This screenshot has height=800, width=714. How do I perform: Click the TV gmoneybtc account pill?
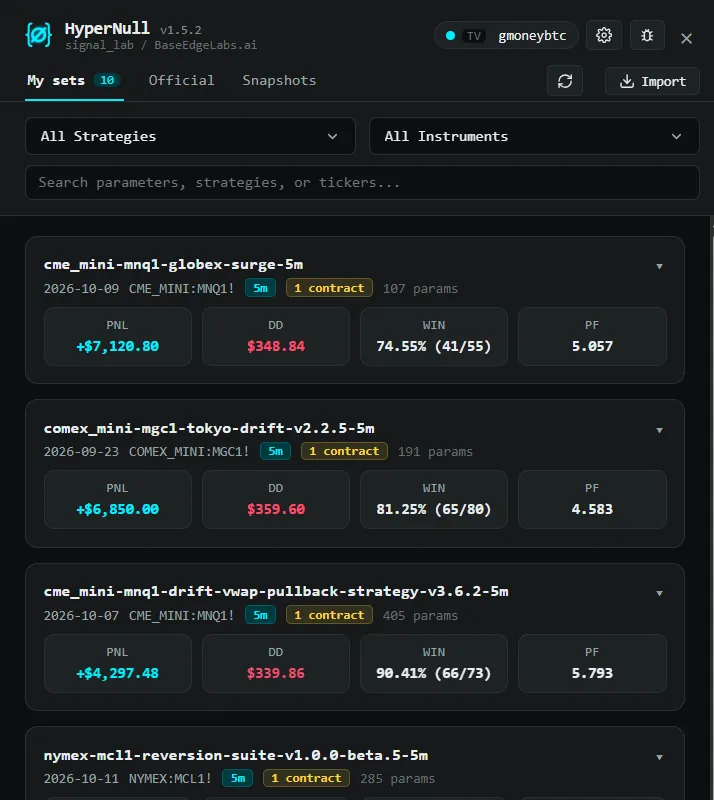tap(506, 35)
